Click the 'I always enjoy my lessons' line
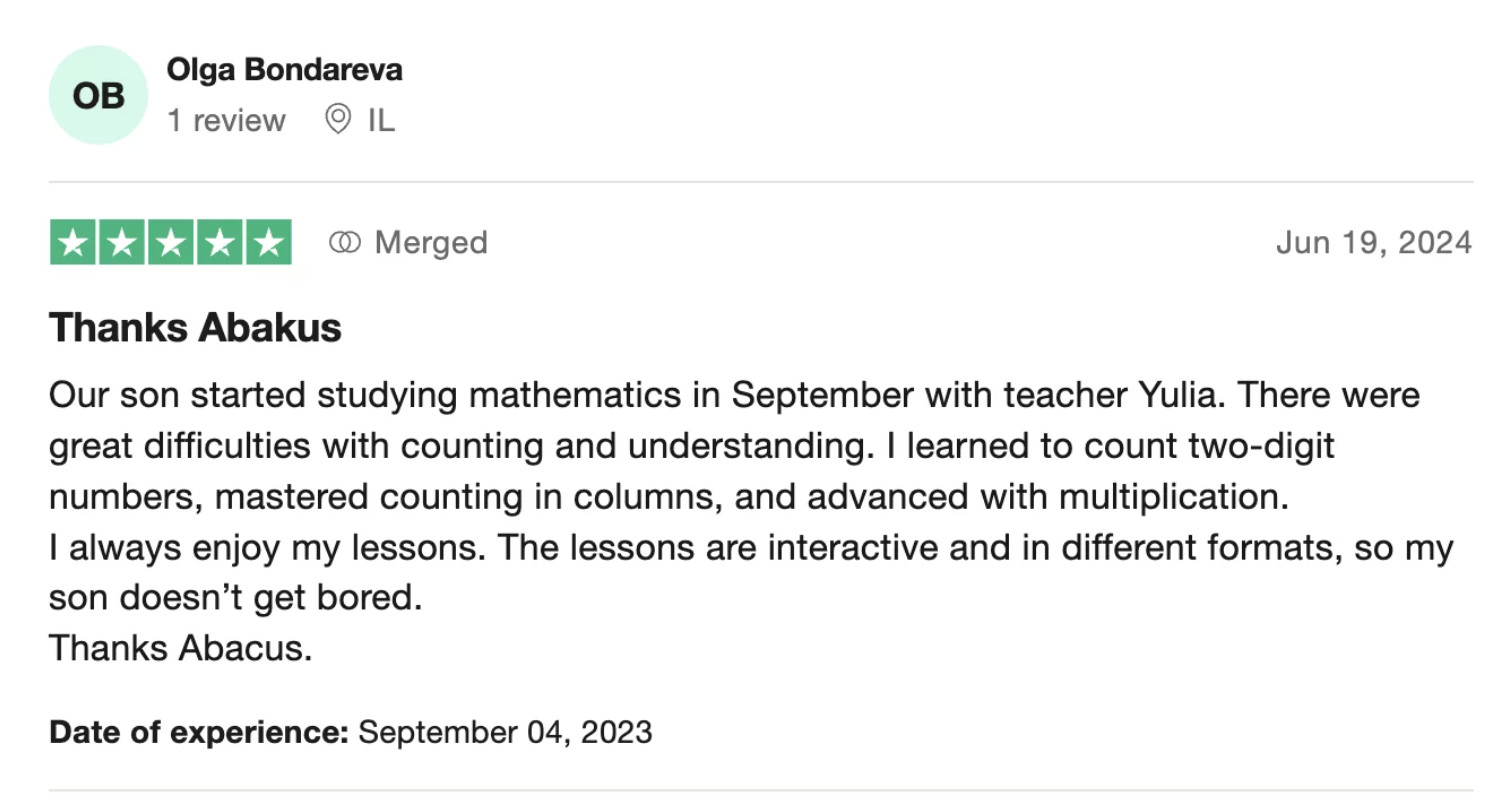This screenshot has height=797, width=1496. pos(751,548)
